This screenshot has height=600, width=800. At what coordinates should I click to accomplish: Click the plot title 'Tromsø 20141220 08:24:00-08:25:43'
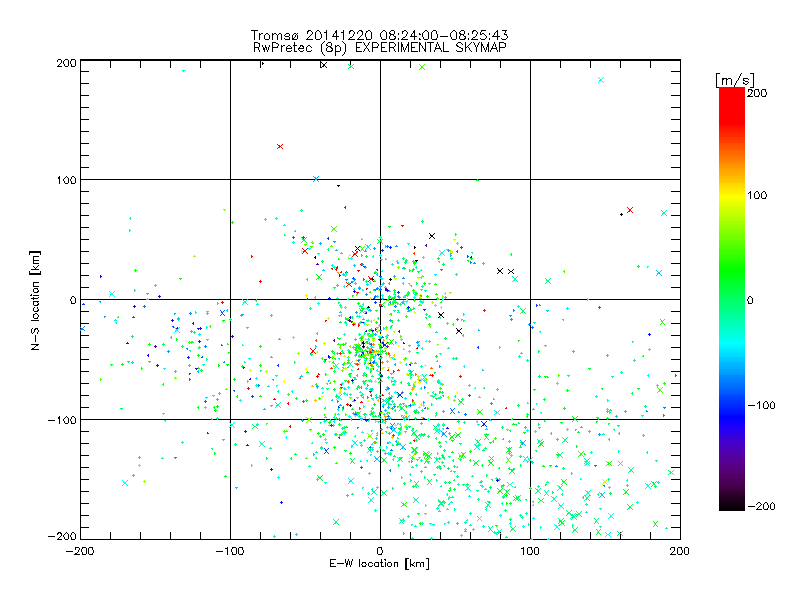[x=379, y=35]
